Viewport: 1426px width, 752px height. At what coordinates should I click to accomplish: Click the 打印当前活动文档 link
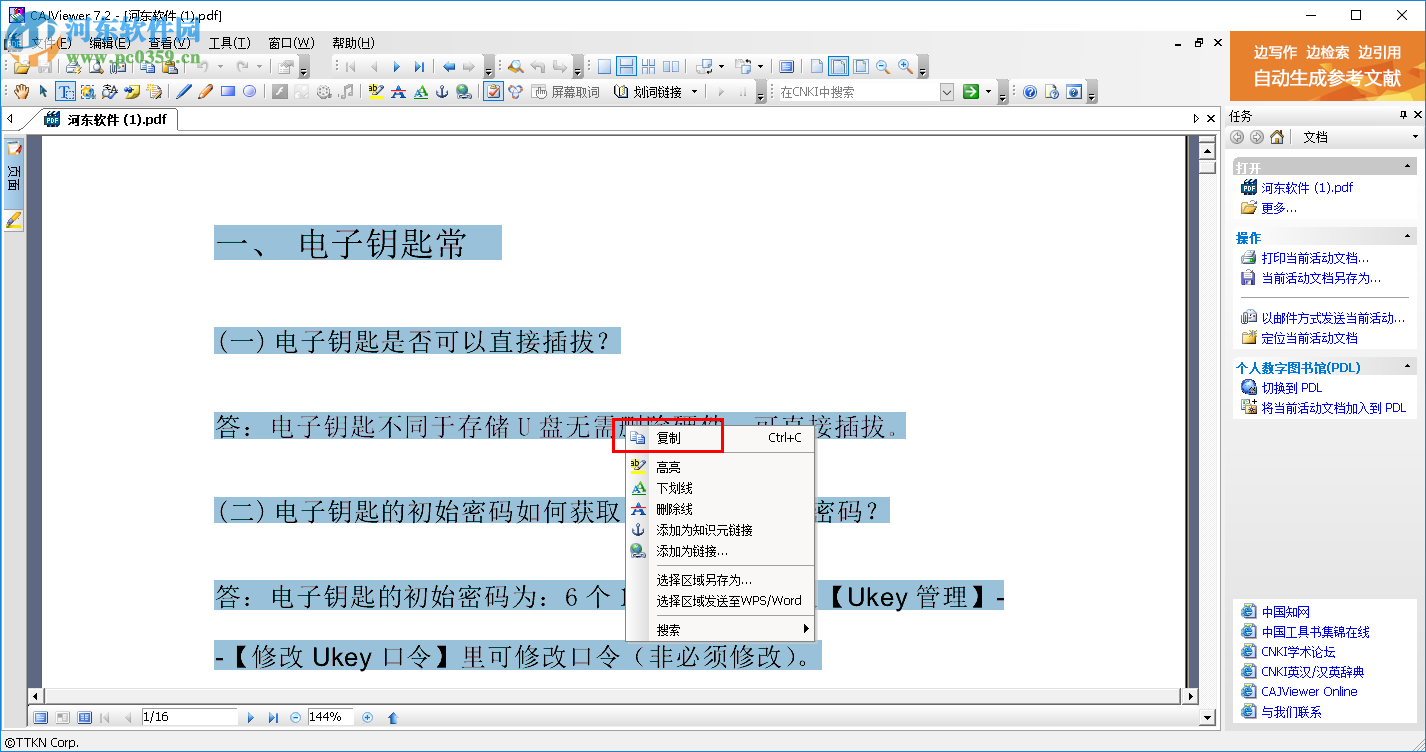(x=1314, y=258)
